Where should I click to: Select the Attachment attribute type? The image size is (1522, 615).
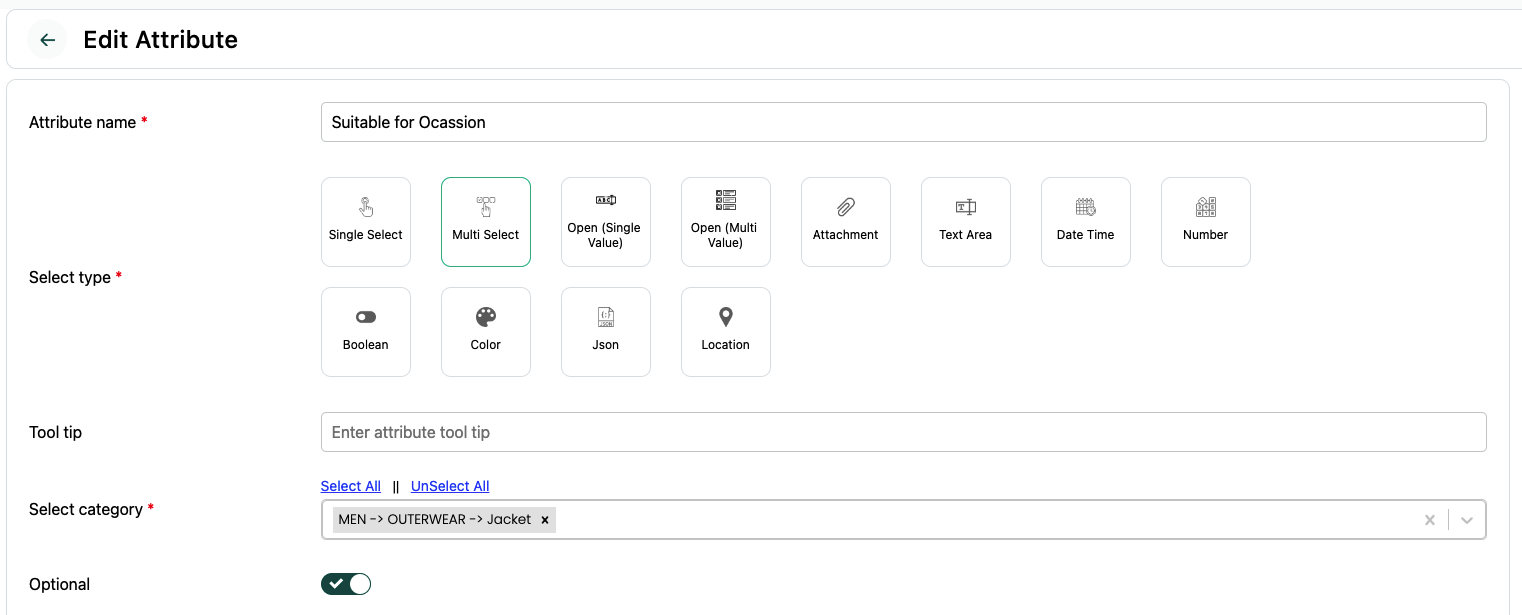point(845,221)
